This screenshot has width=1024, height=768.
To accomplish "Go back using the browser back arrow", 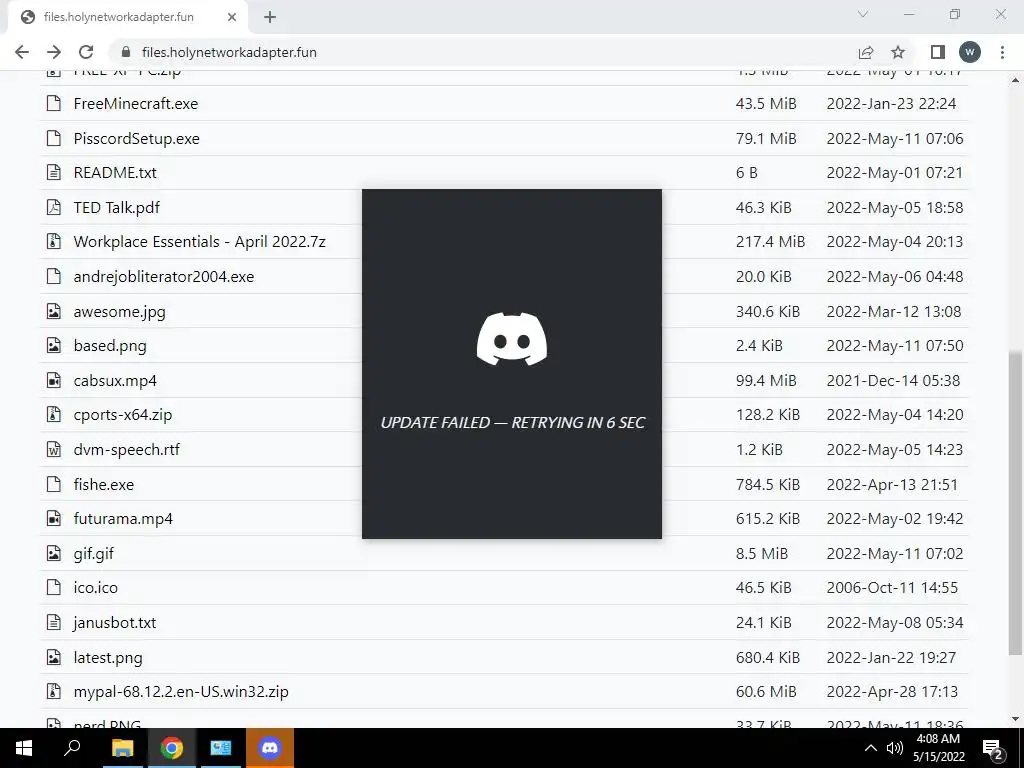I will pos(22,52).
